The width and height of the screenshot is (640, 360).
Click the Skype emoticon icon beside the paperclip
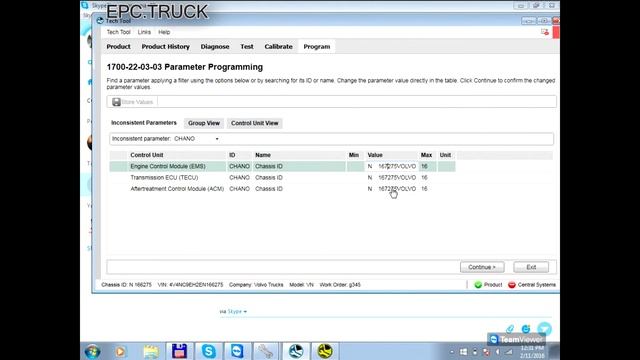click(x=526, y=329)
